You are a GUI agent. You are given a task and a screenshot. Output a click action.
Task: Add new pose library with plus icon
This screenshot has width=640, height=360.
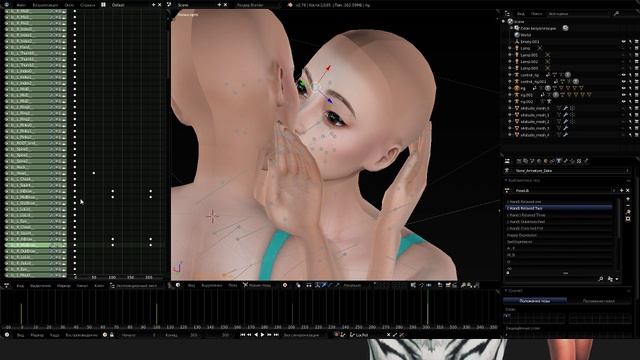[x=622, y=191]
